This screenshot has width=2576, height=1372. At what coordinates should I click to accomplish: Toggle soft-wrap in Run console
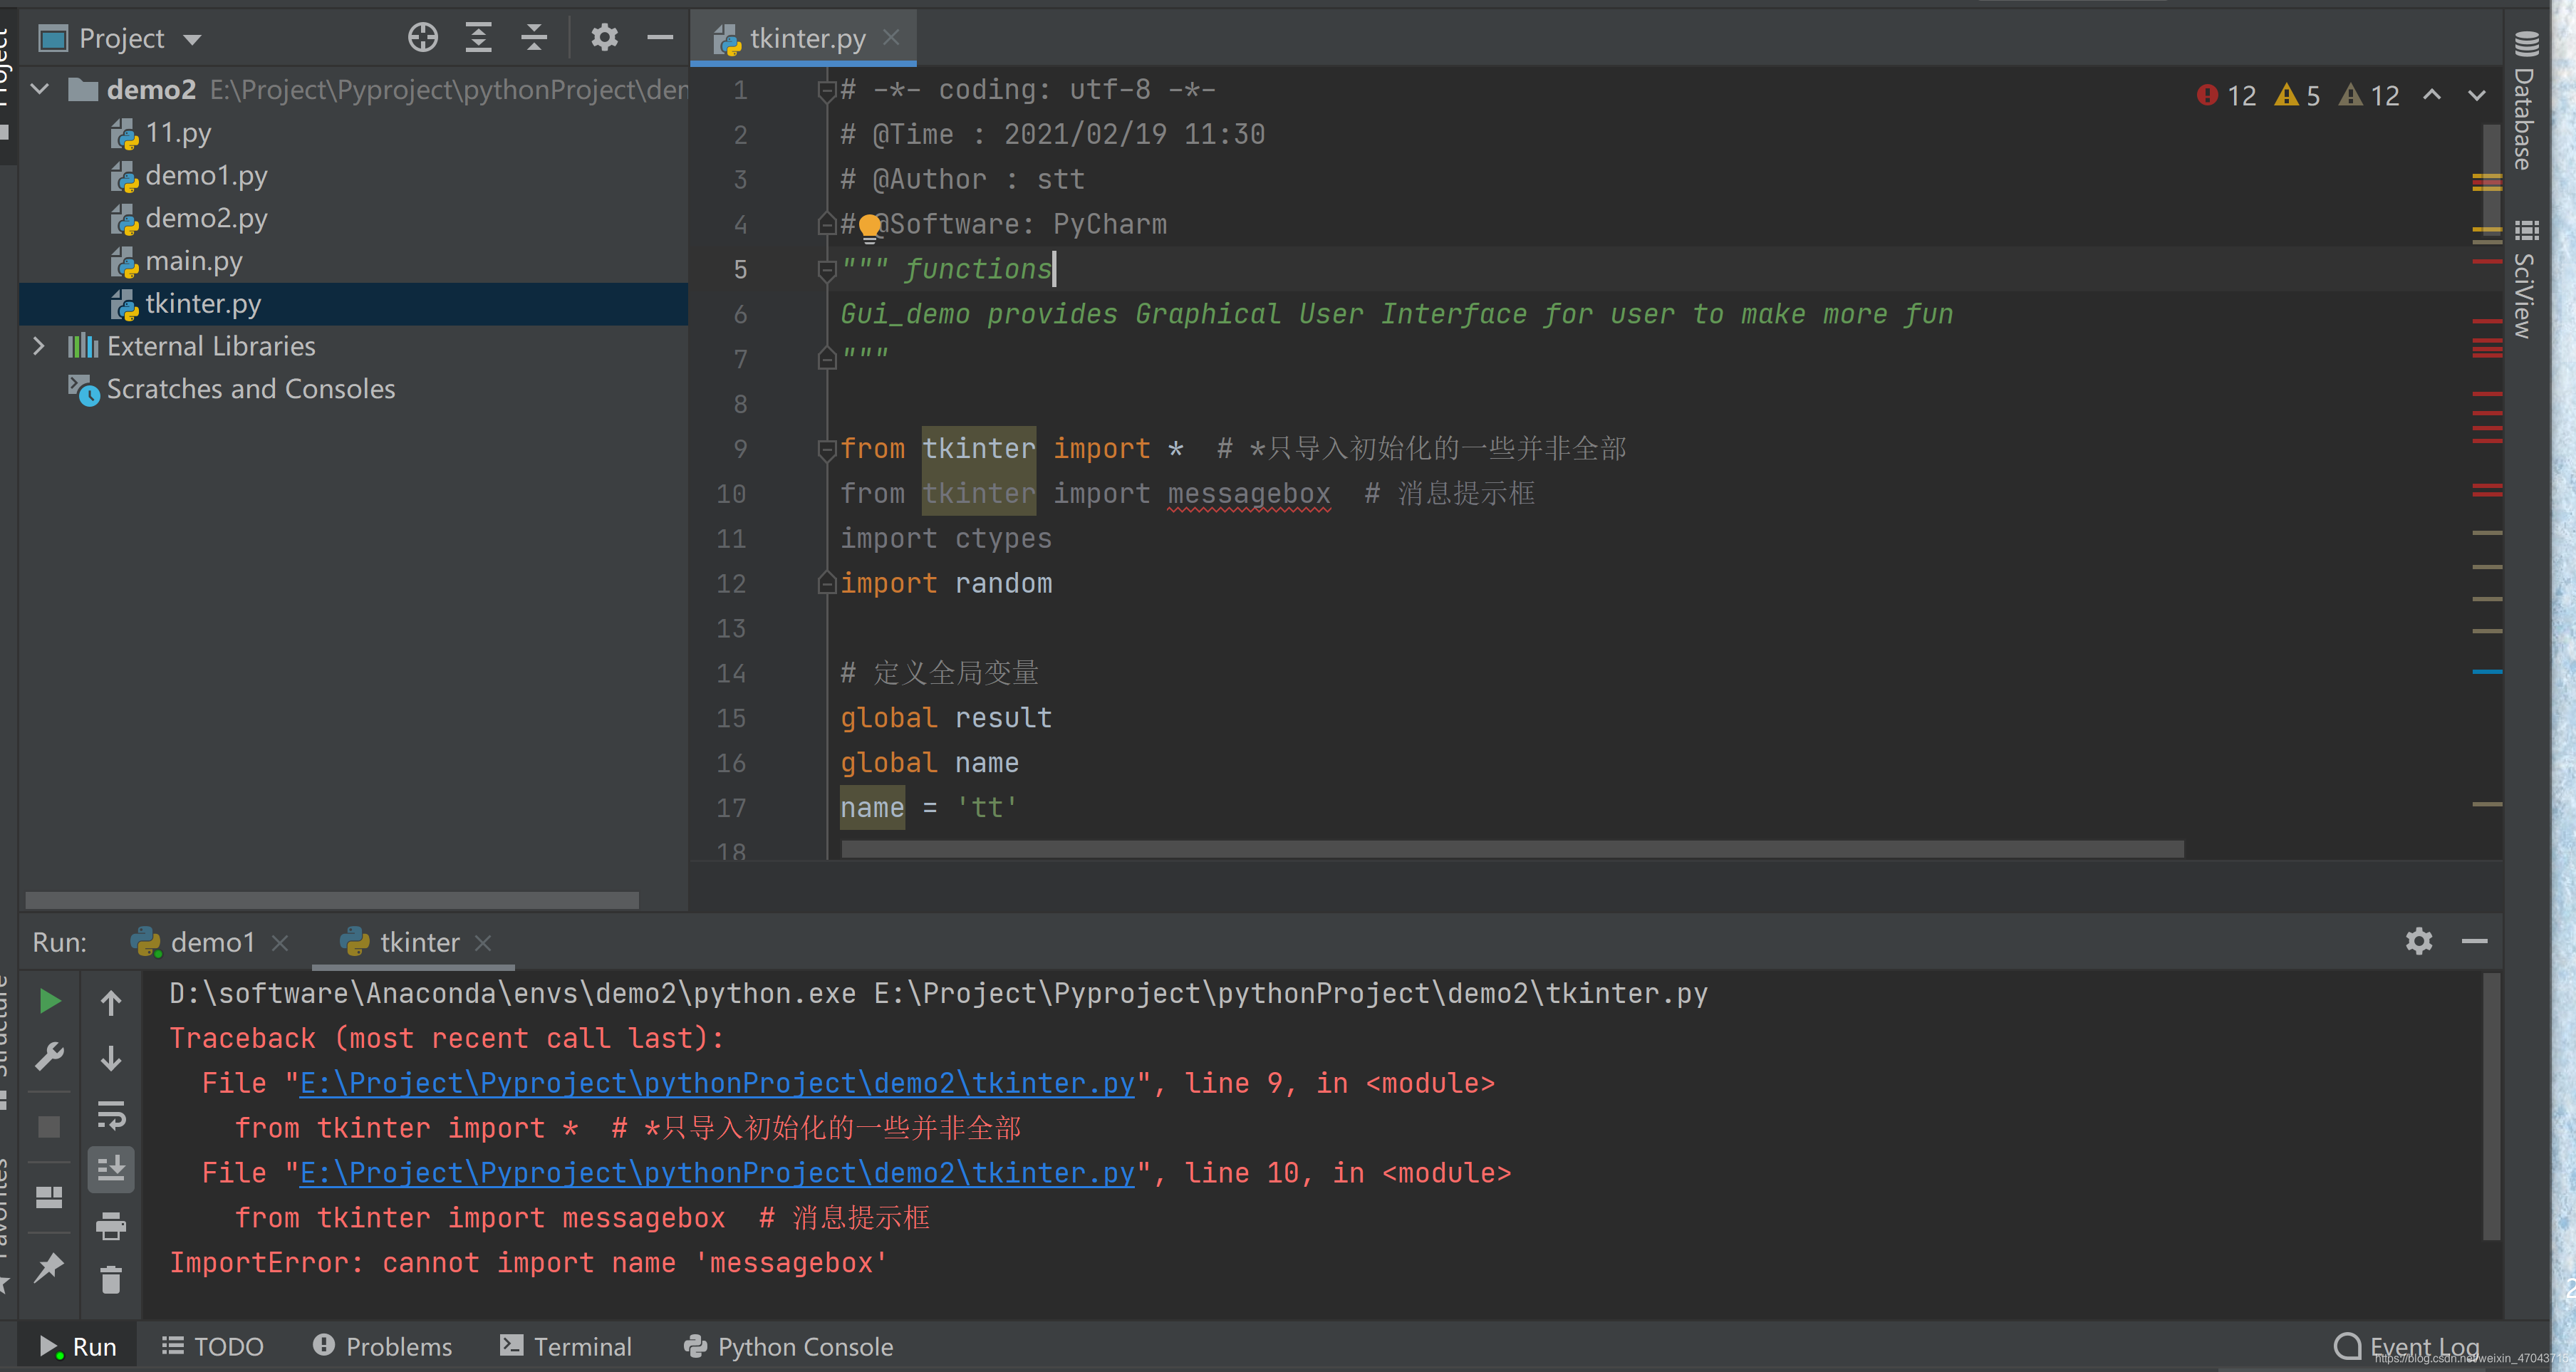tap(111, 1113)
